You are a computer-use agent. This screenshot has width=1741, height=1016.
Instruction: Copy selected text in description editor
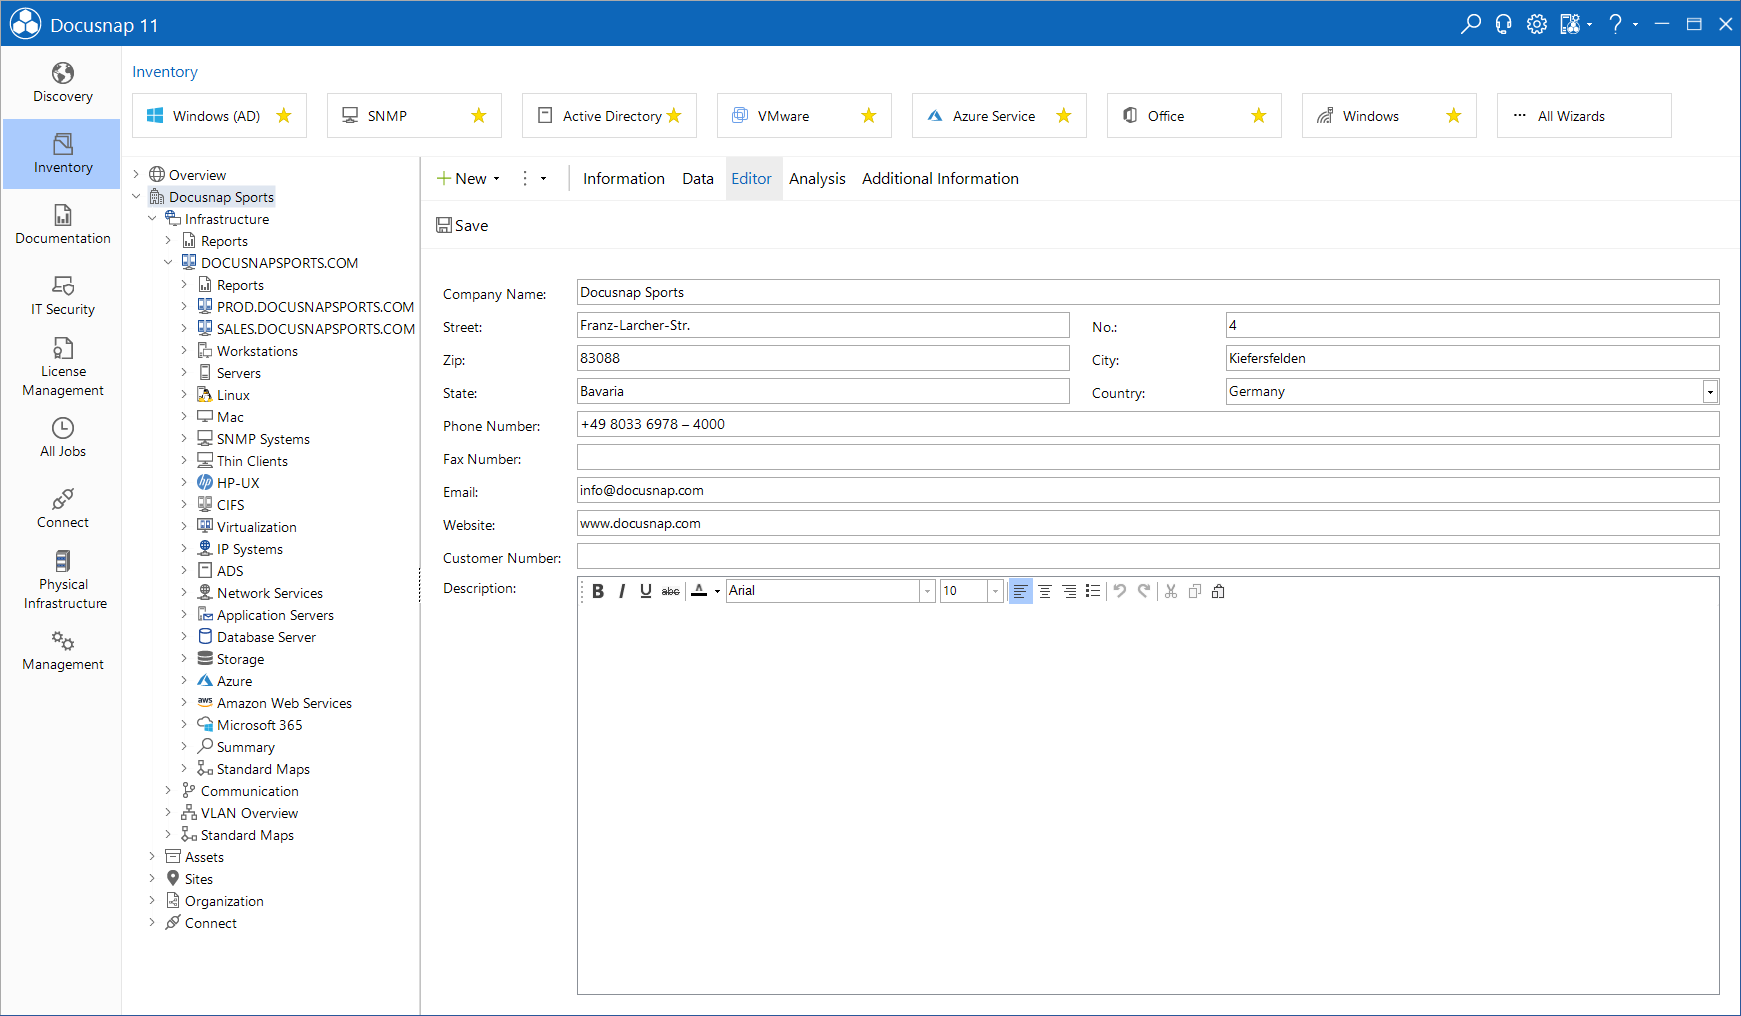[x=1195, y=591]
